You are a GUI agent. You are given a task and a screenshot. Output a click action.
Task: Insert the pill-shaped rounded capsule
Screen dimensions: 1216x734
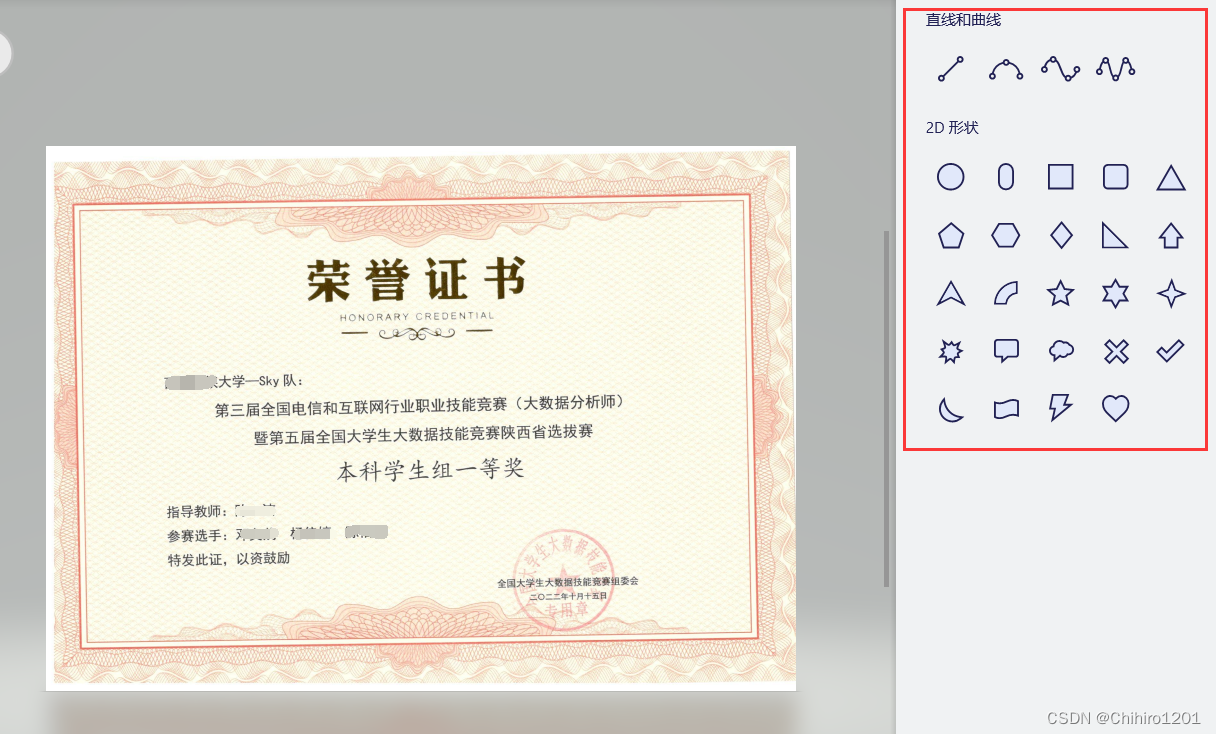(1006, 178)
